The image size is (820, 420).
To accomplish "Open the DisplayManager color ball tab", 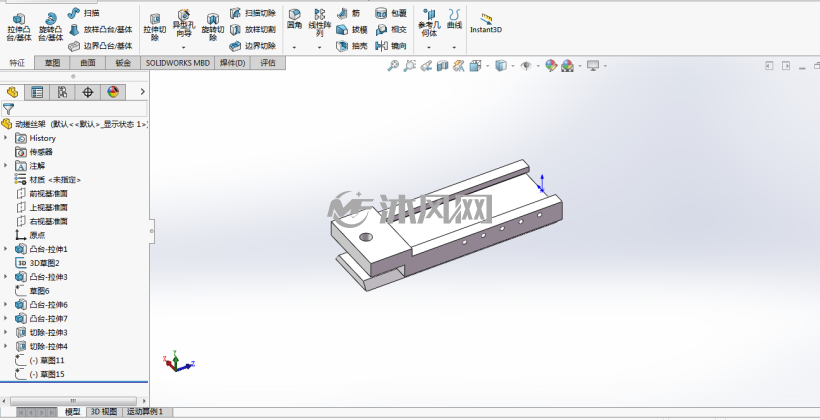I will point(113,92).
